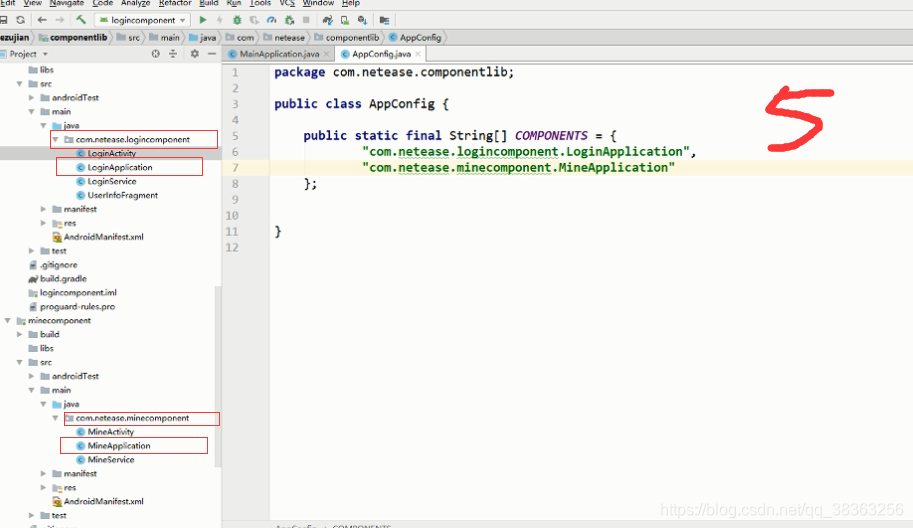
Task: Open the profiler gauge icon
Action: pos(271,20)
